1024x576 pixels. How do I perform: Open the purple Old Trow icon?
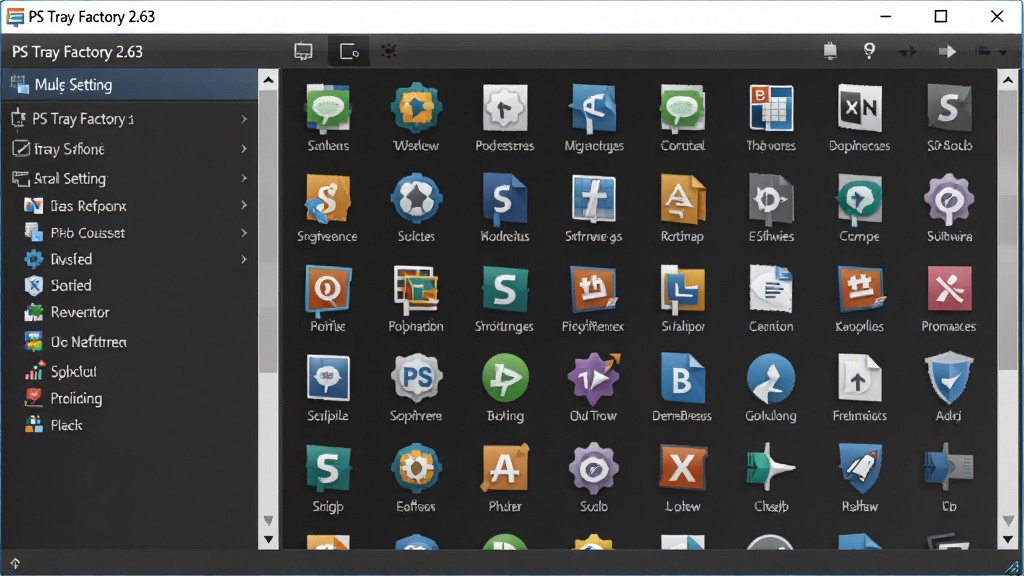tap(594, 378)
